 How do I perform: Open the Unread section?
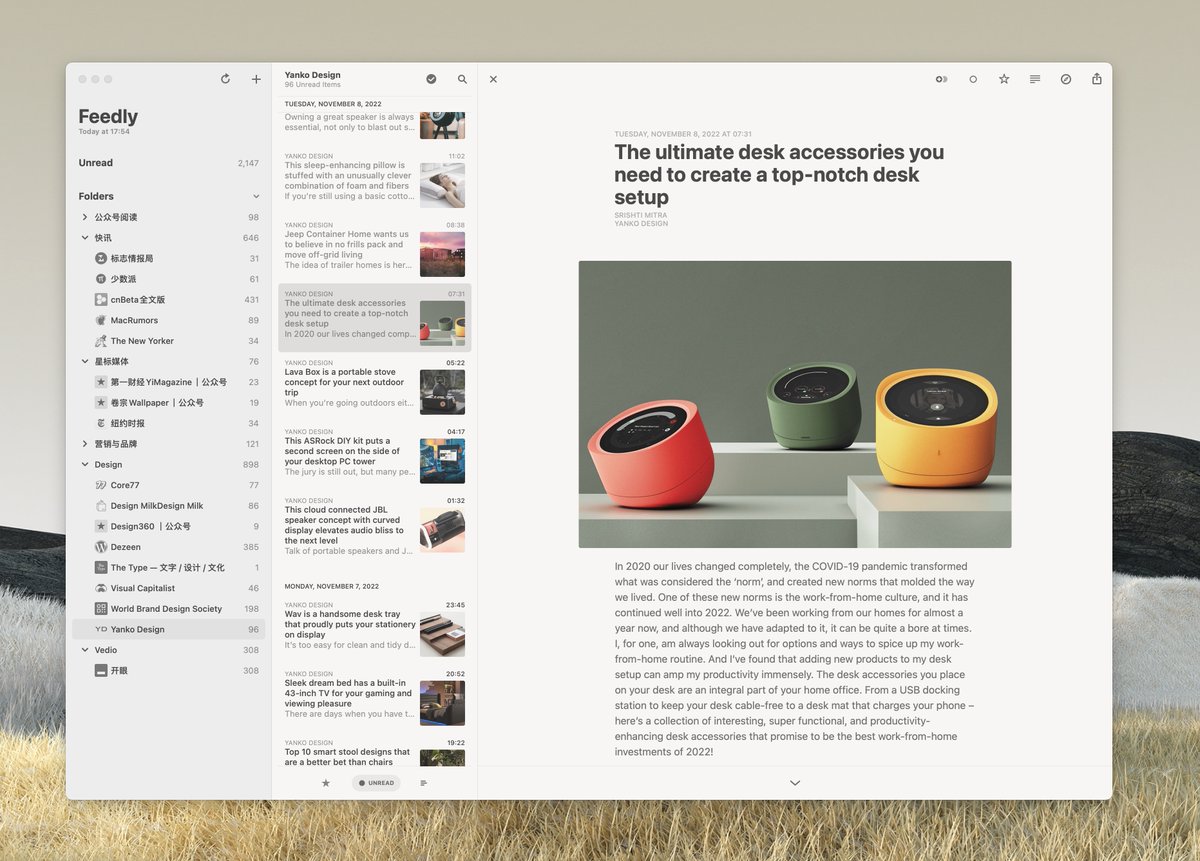coord(168,163)
